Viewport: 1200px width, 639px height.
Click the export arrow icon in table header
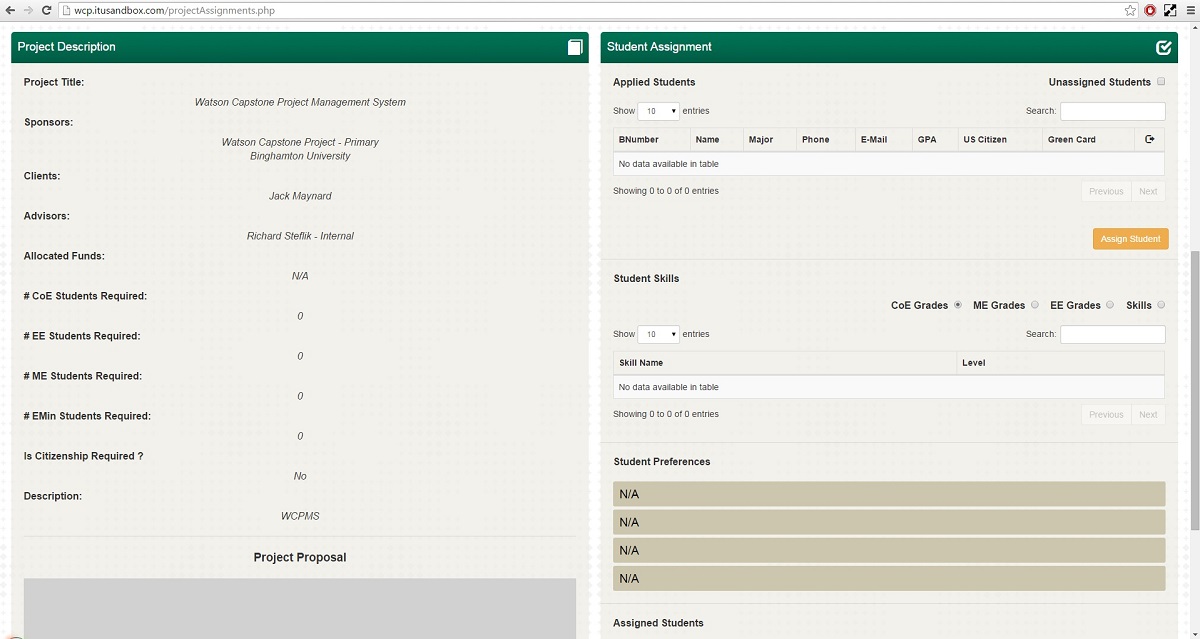1149,140
